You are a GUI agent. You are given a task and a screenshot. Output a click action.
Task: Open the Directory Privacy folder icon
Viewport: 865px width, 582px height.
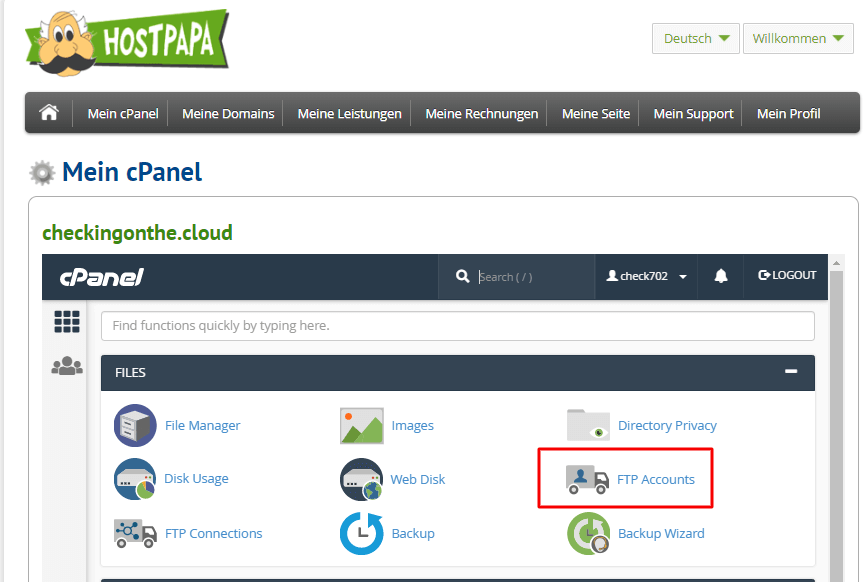tap(588, 425)
